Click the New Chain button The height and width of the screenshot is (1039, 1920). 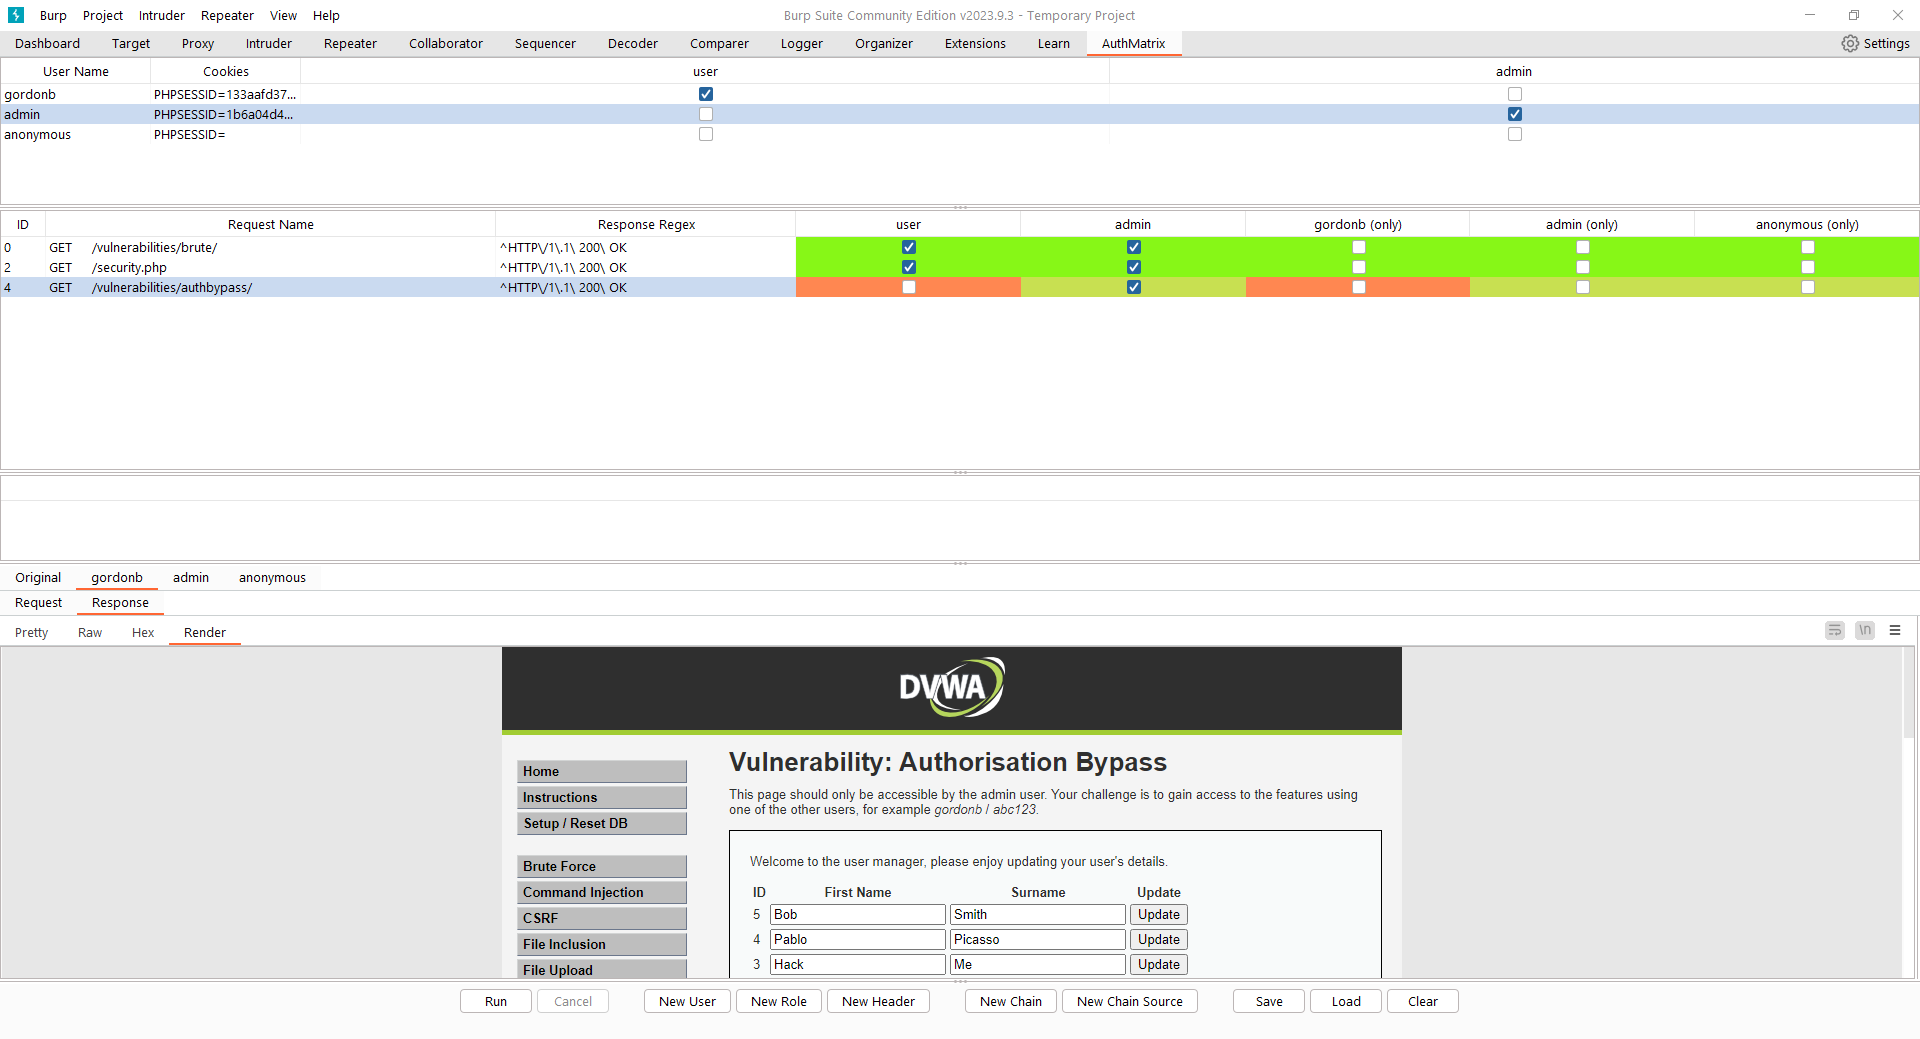click(1011, 1001)
